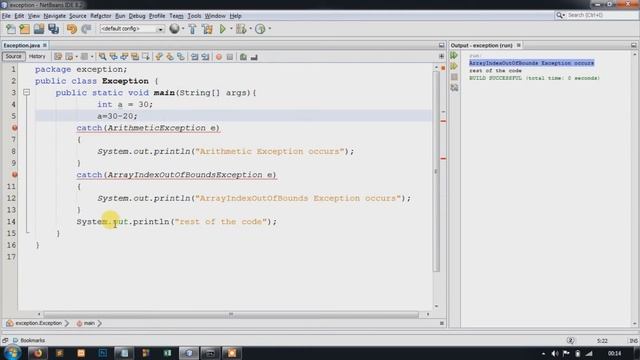Viewport: 640px width, 360px height.
Task: Open the File menu
Action: tap(6, 16)
